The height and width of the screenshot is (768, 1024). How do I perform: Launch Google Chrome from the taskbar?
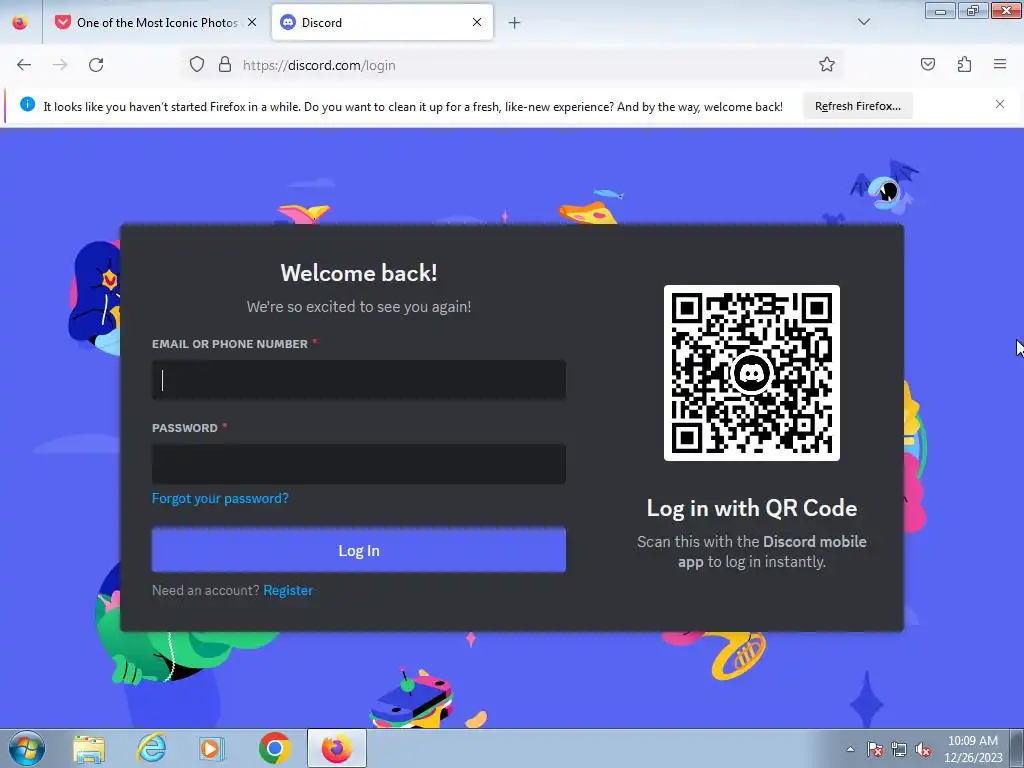coord(274,748)
